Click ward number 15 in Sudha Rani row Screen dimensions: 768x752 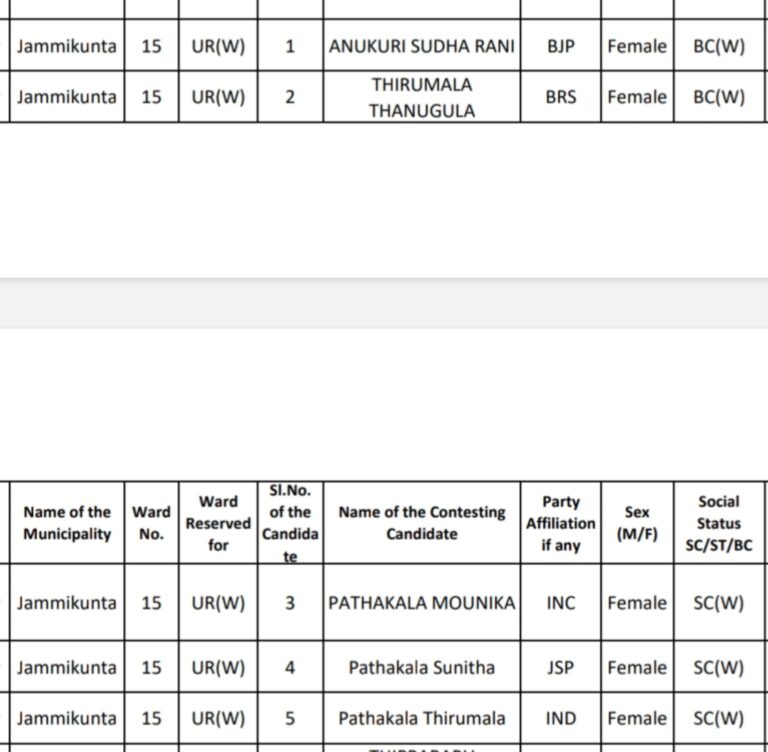[x=151, y=46]
